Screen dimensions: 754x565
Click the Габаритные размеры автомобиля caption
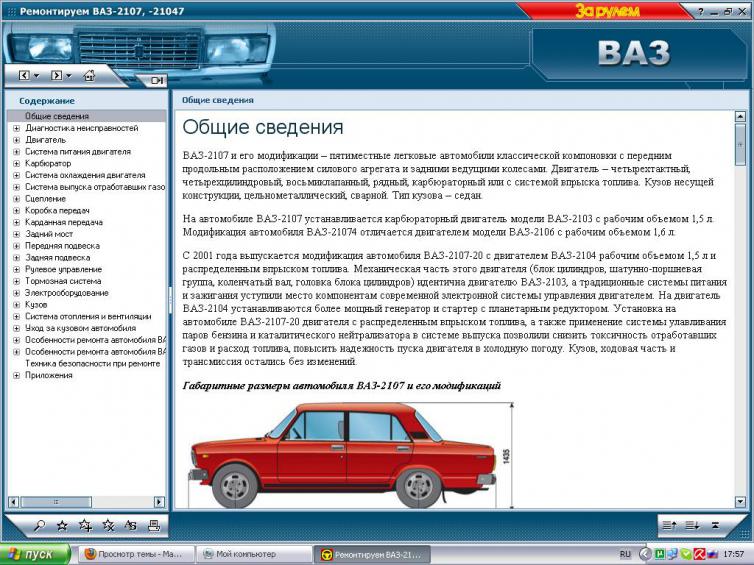tap(341, 386)
